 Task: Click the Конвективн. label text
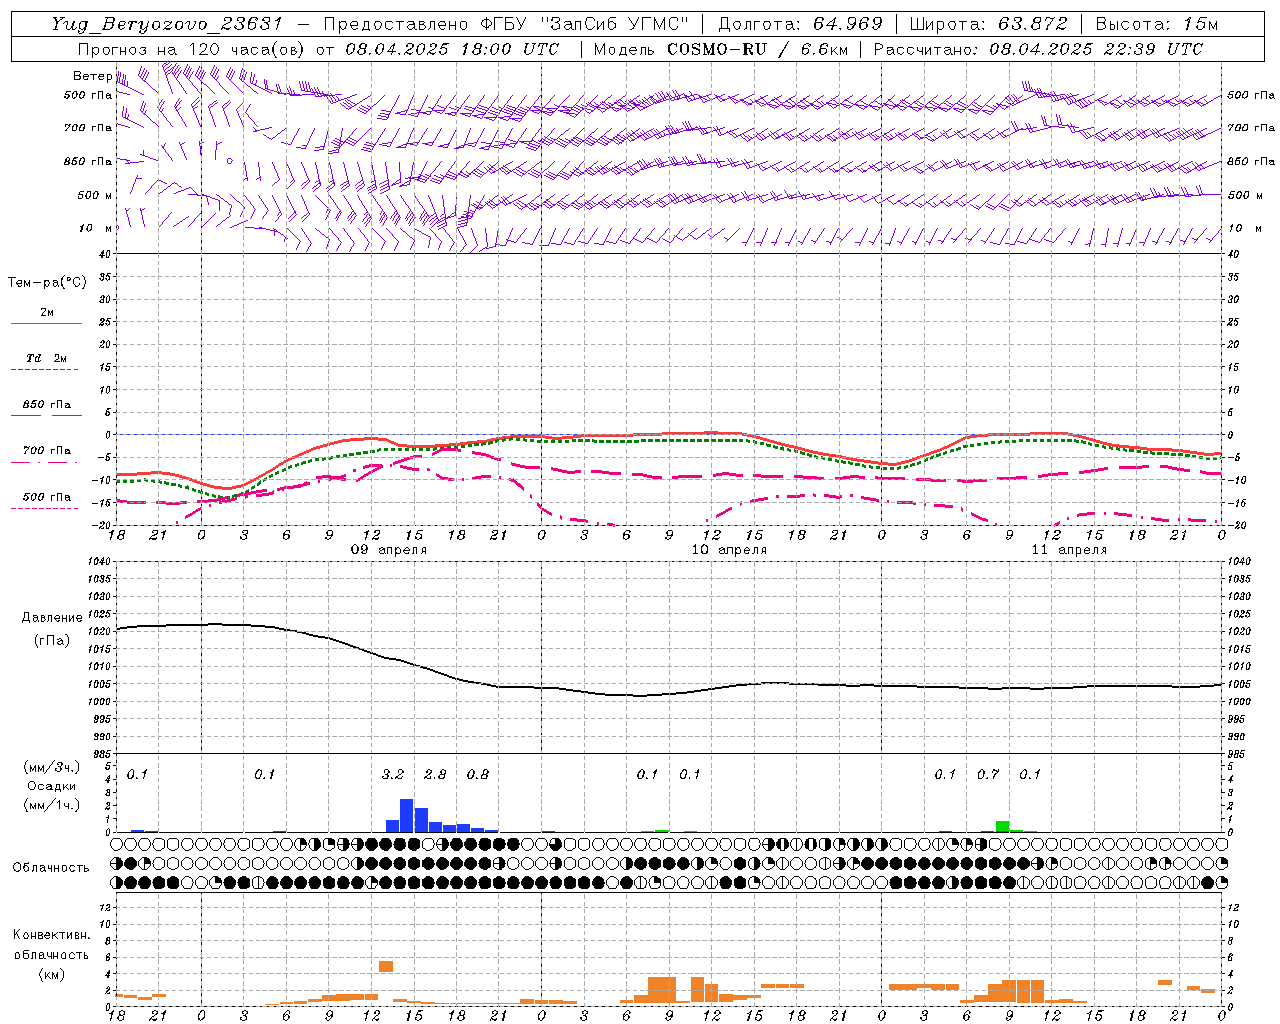pyautogui.click(x=51, y=935)
